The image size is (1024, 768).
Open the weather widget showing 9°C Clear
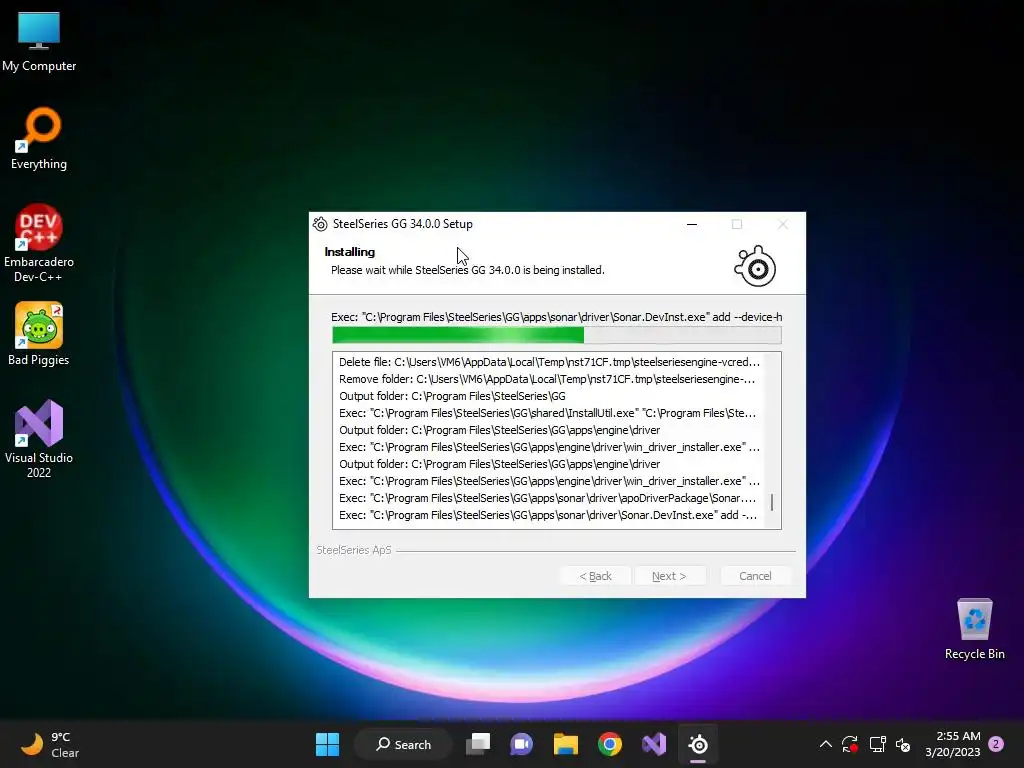pos(50,744)
